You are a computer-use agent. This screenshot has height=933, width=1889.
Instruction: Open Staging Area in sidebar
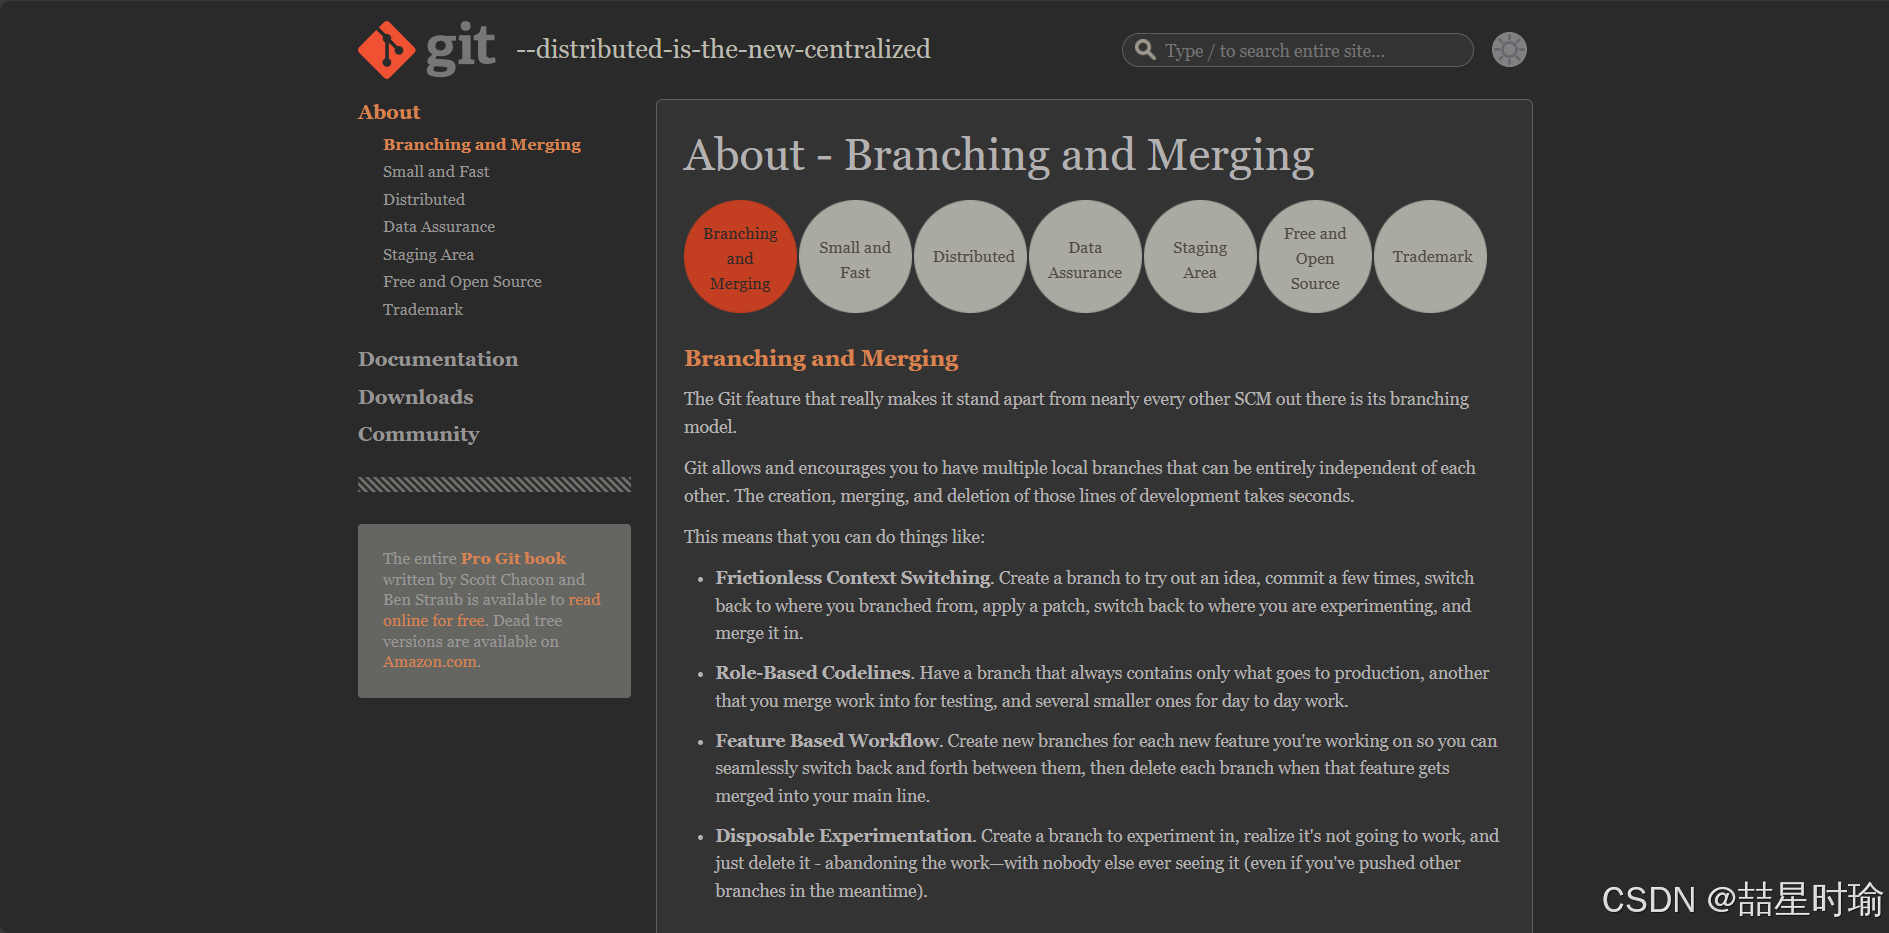428,255
